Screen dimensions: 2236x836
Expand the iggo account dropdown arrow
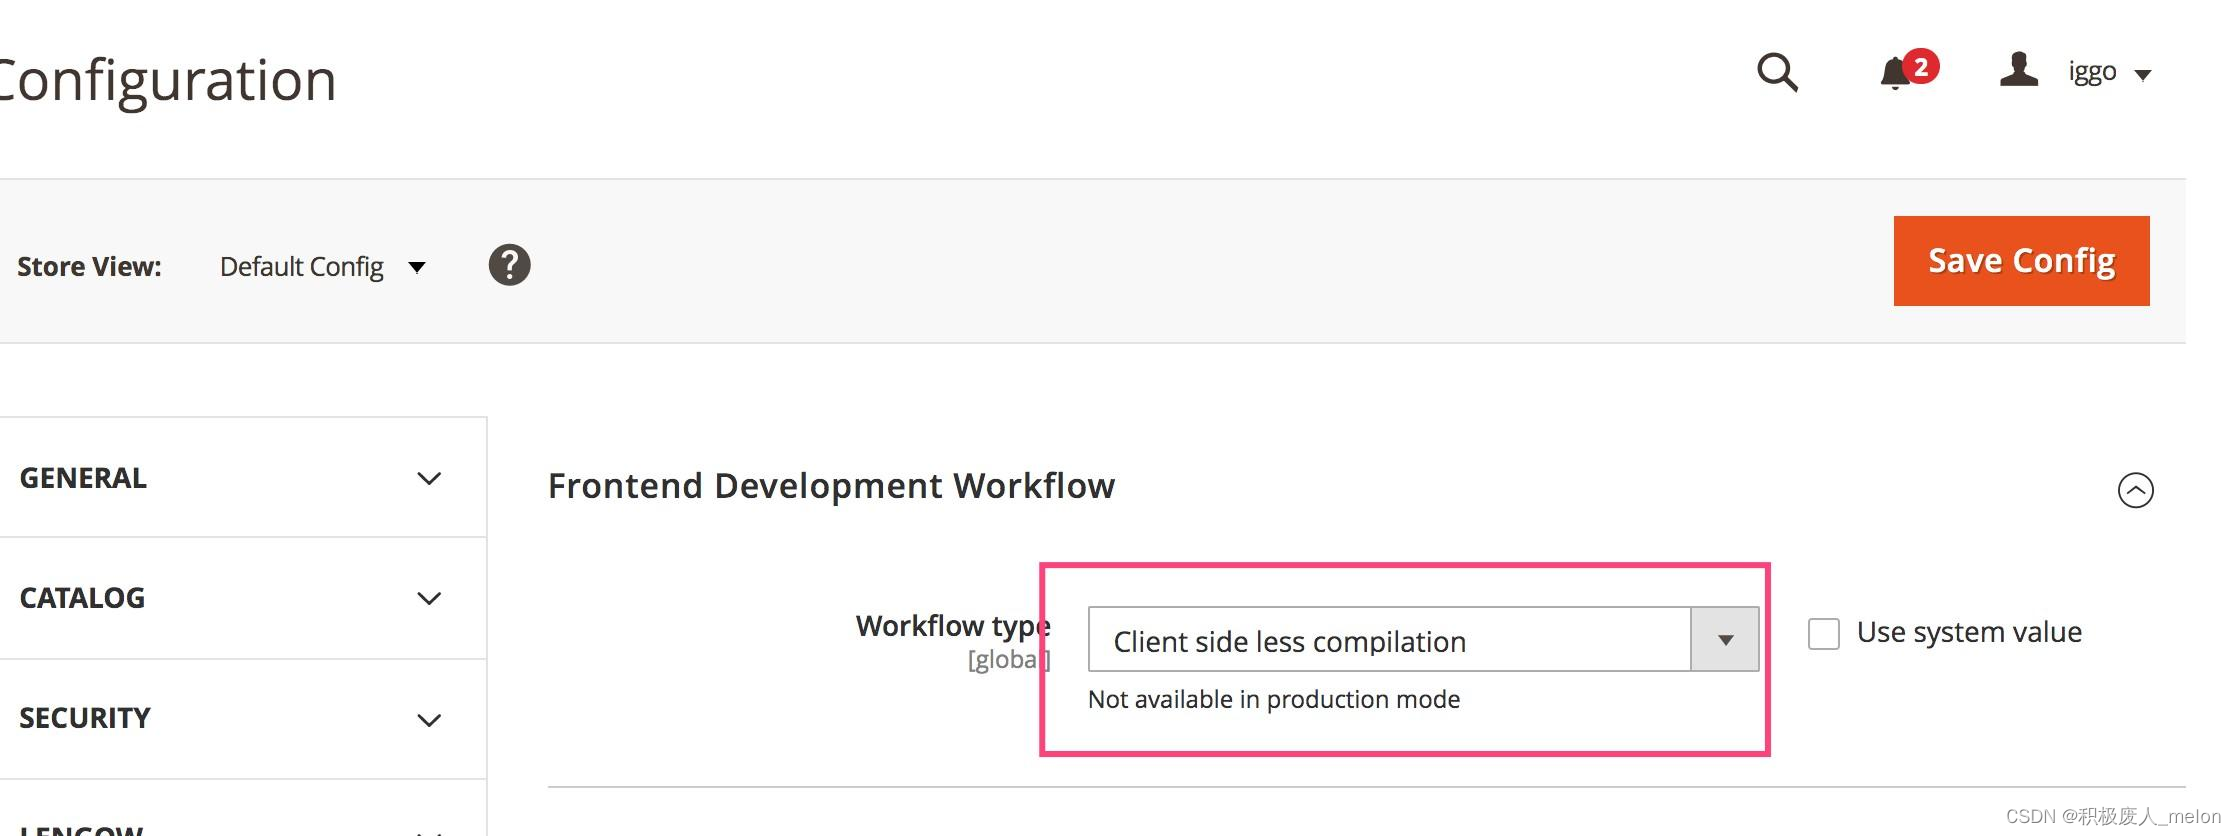pyautogui.click(x=2144, y=74)
